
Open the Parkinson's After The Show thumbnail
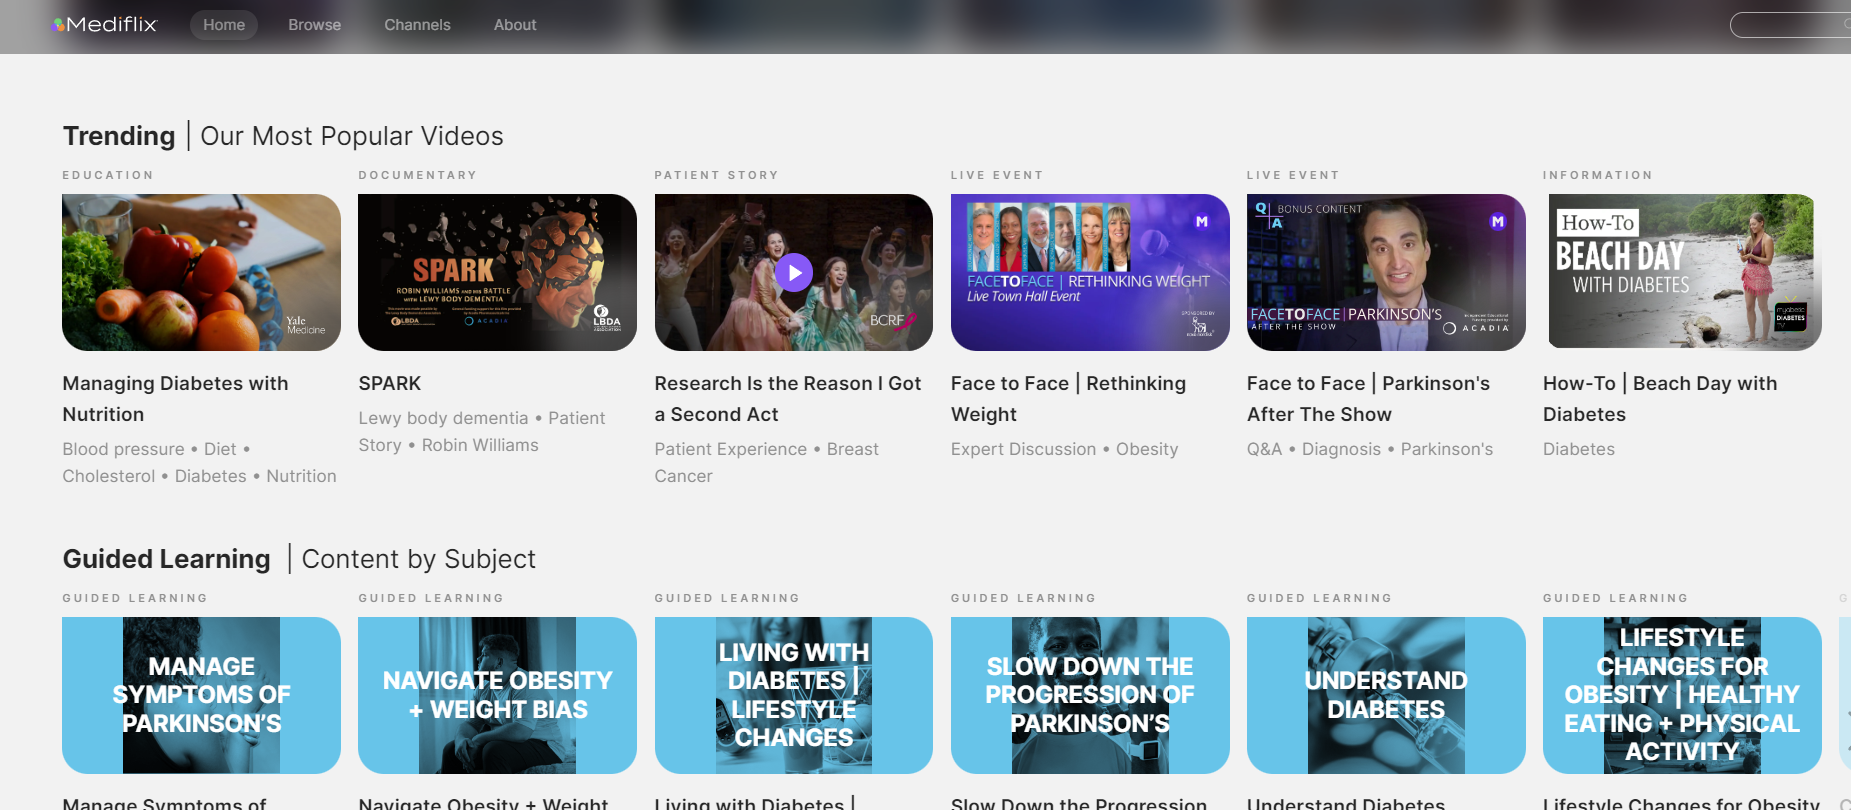(x=1385, y=272)
